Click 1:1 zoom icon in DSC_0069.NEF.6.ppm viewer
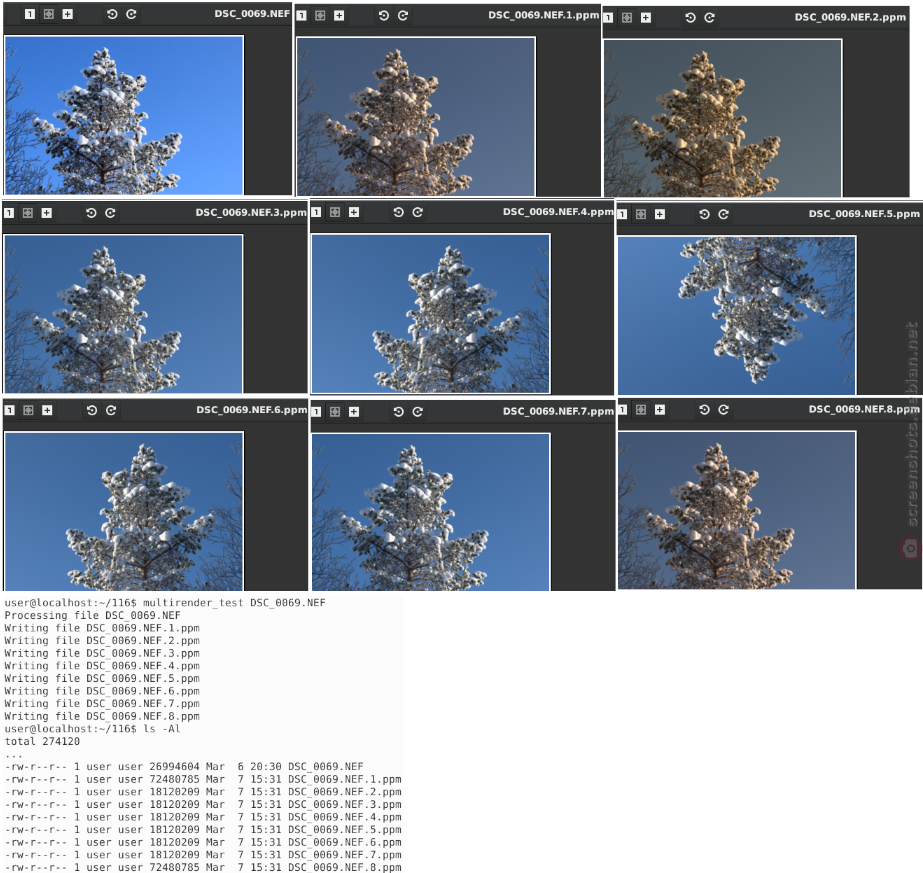The height and width of the screenshot is (873, 923). pos(9,410)
